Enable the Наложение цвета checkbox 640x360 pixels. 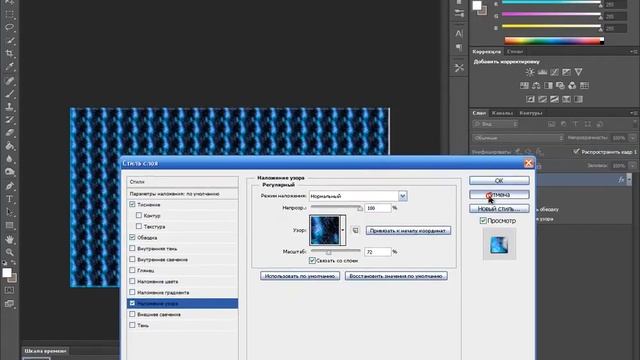pyautogui.click(x=132, y=281)
